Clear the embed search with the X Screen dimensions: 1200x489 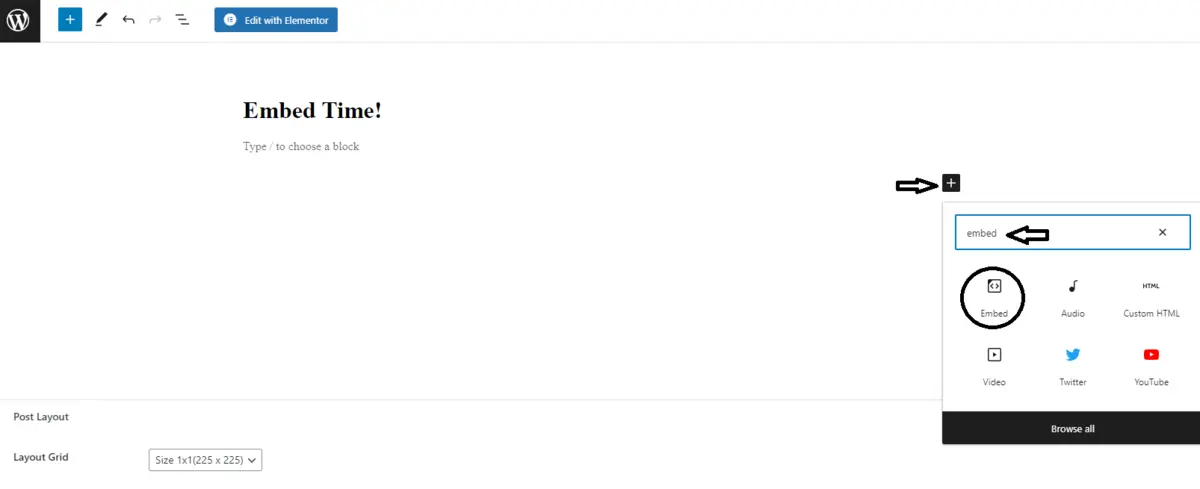[x=1162, y=232]
